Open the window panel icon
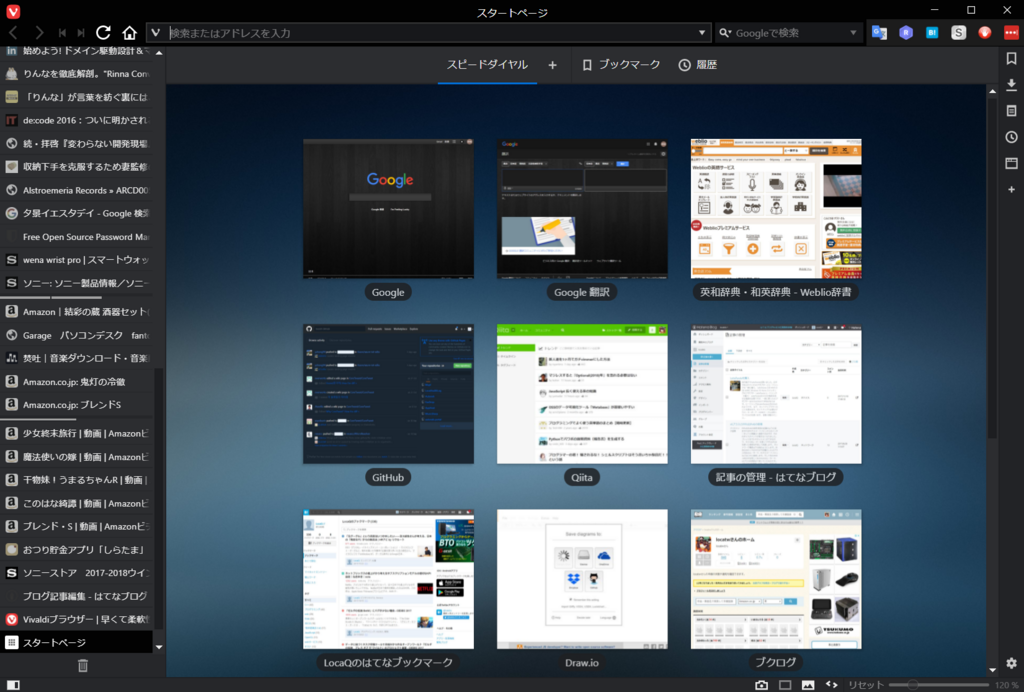Viewport: 1024px width, 692px height. [1011, 163]
